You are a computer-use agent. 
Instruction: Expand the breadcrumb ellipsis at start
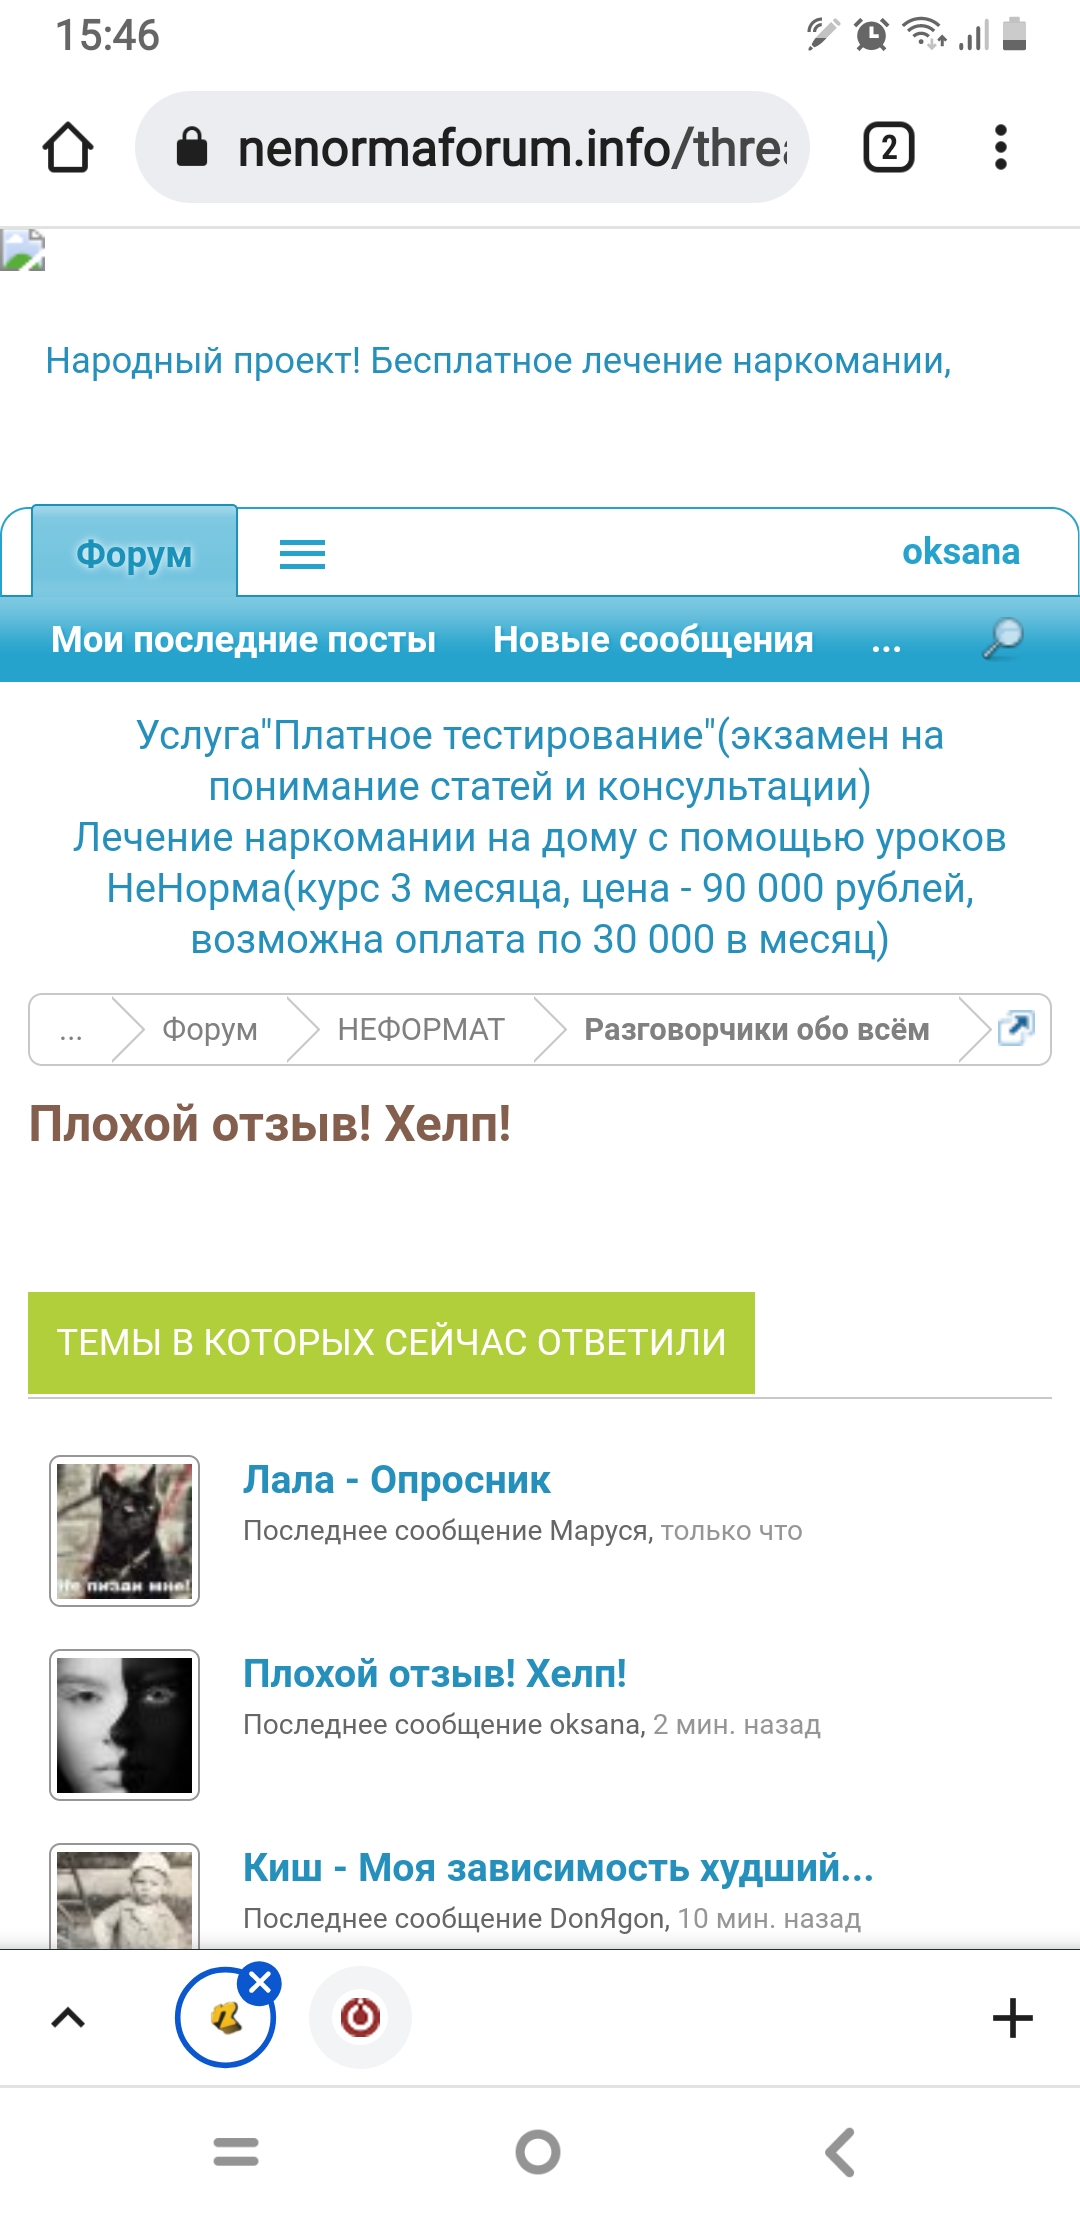click(x=71, y=1030)
